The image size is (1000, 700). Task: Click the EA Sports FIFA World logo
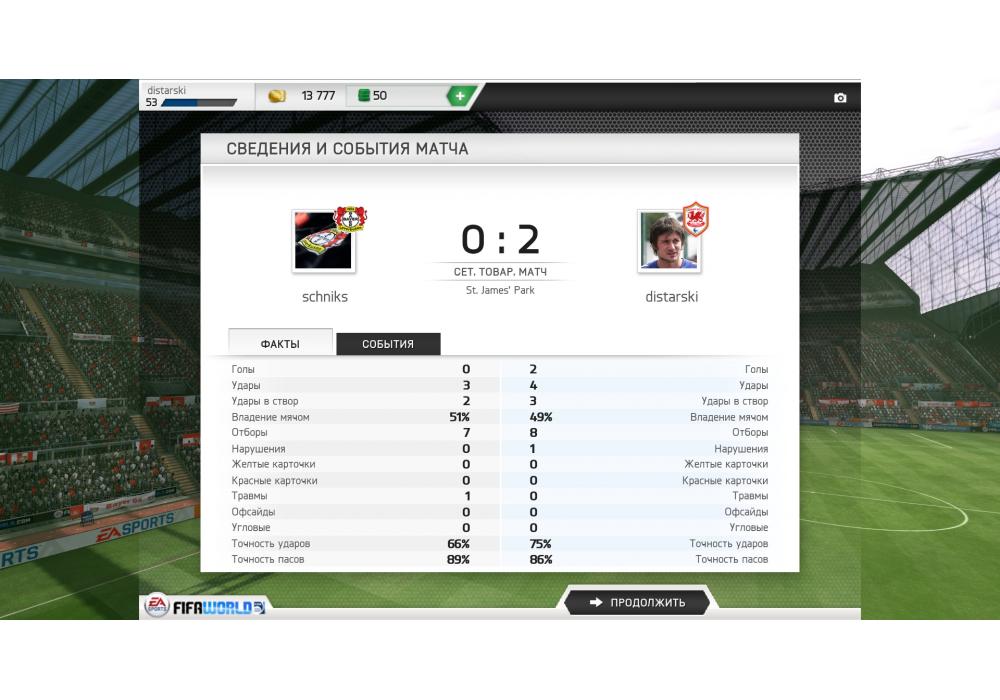click(205, 606)
